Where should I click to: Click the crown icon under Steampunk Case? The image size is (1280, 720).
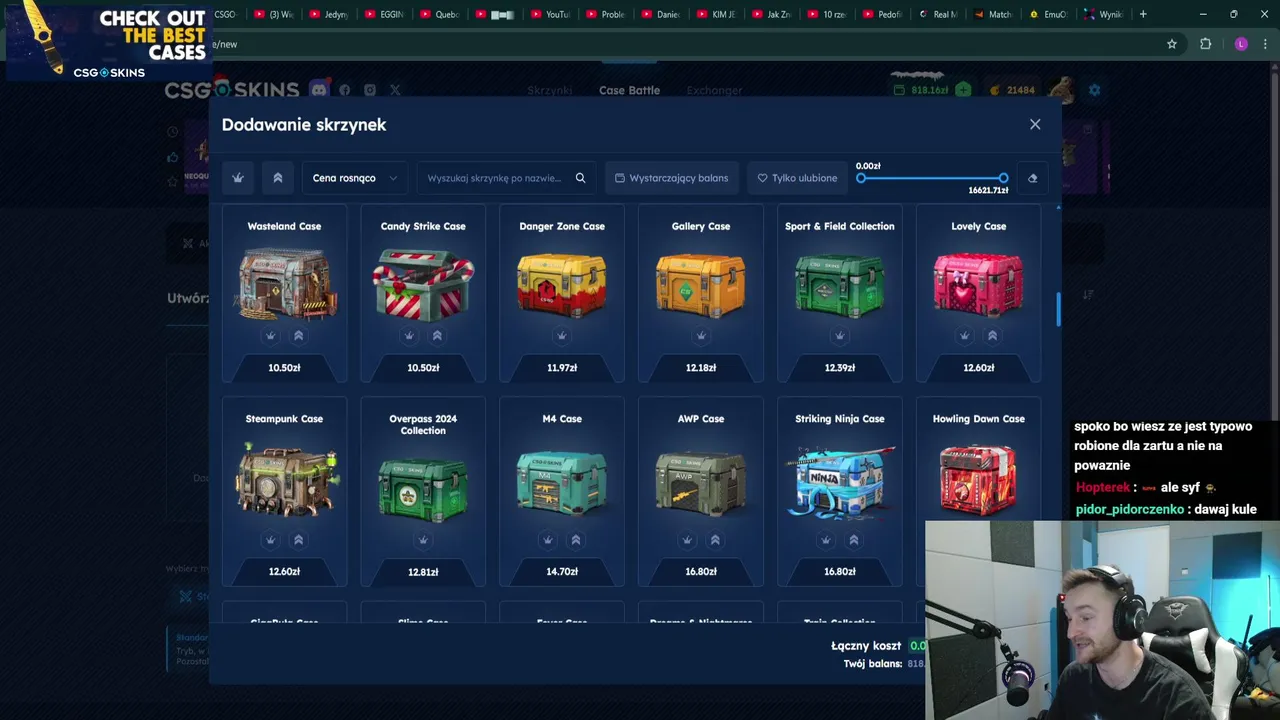pyautogui.click(x=270, y=540)
